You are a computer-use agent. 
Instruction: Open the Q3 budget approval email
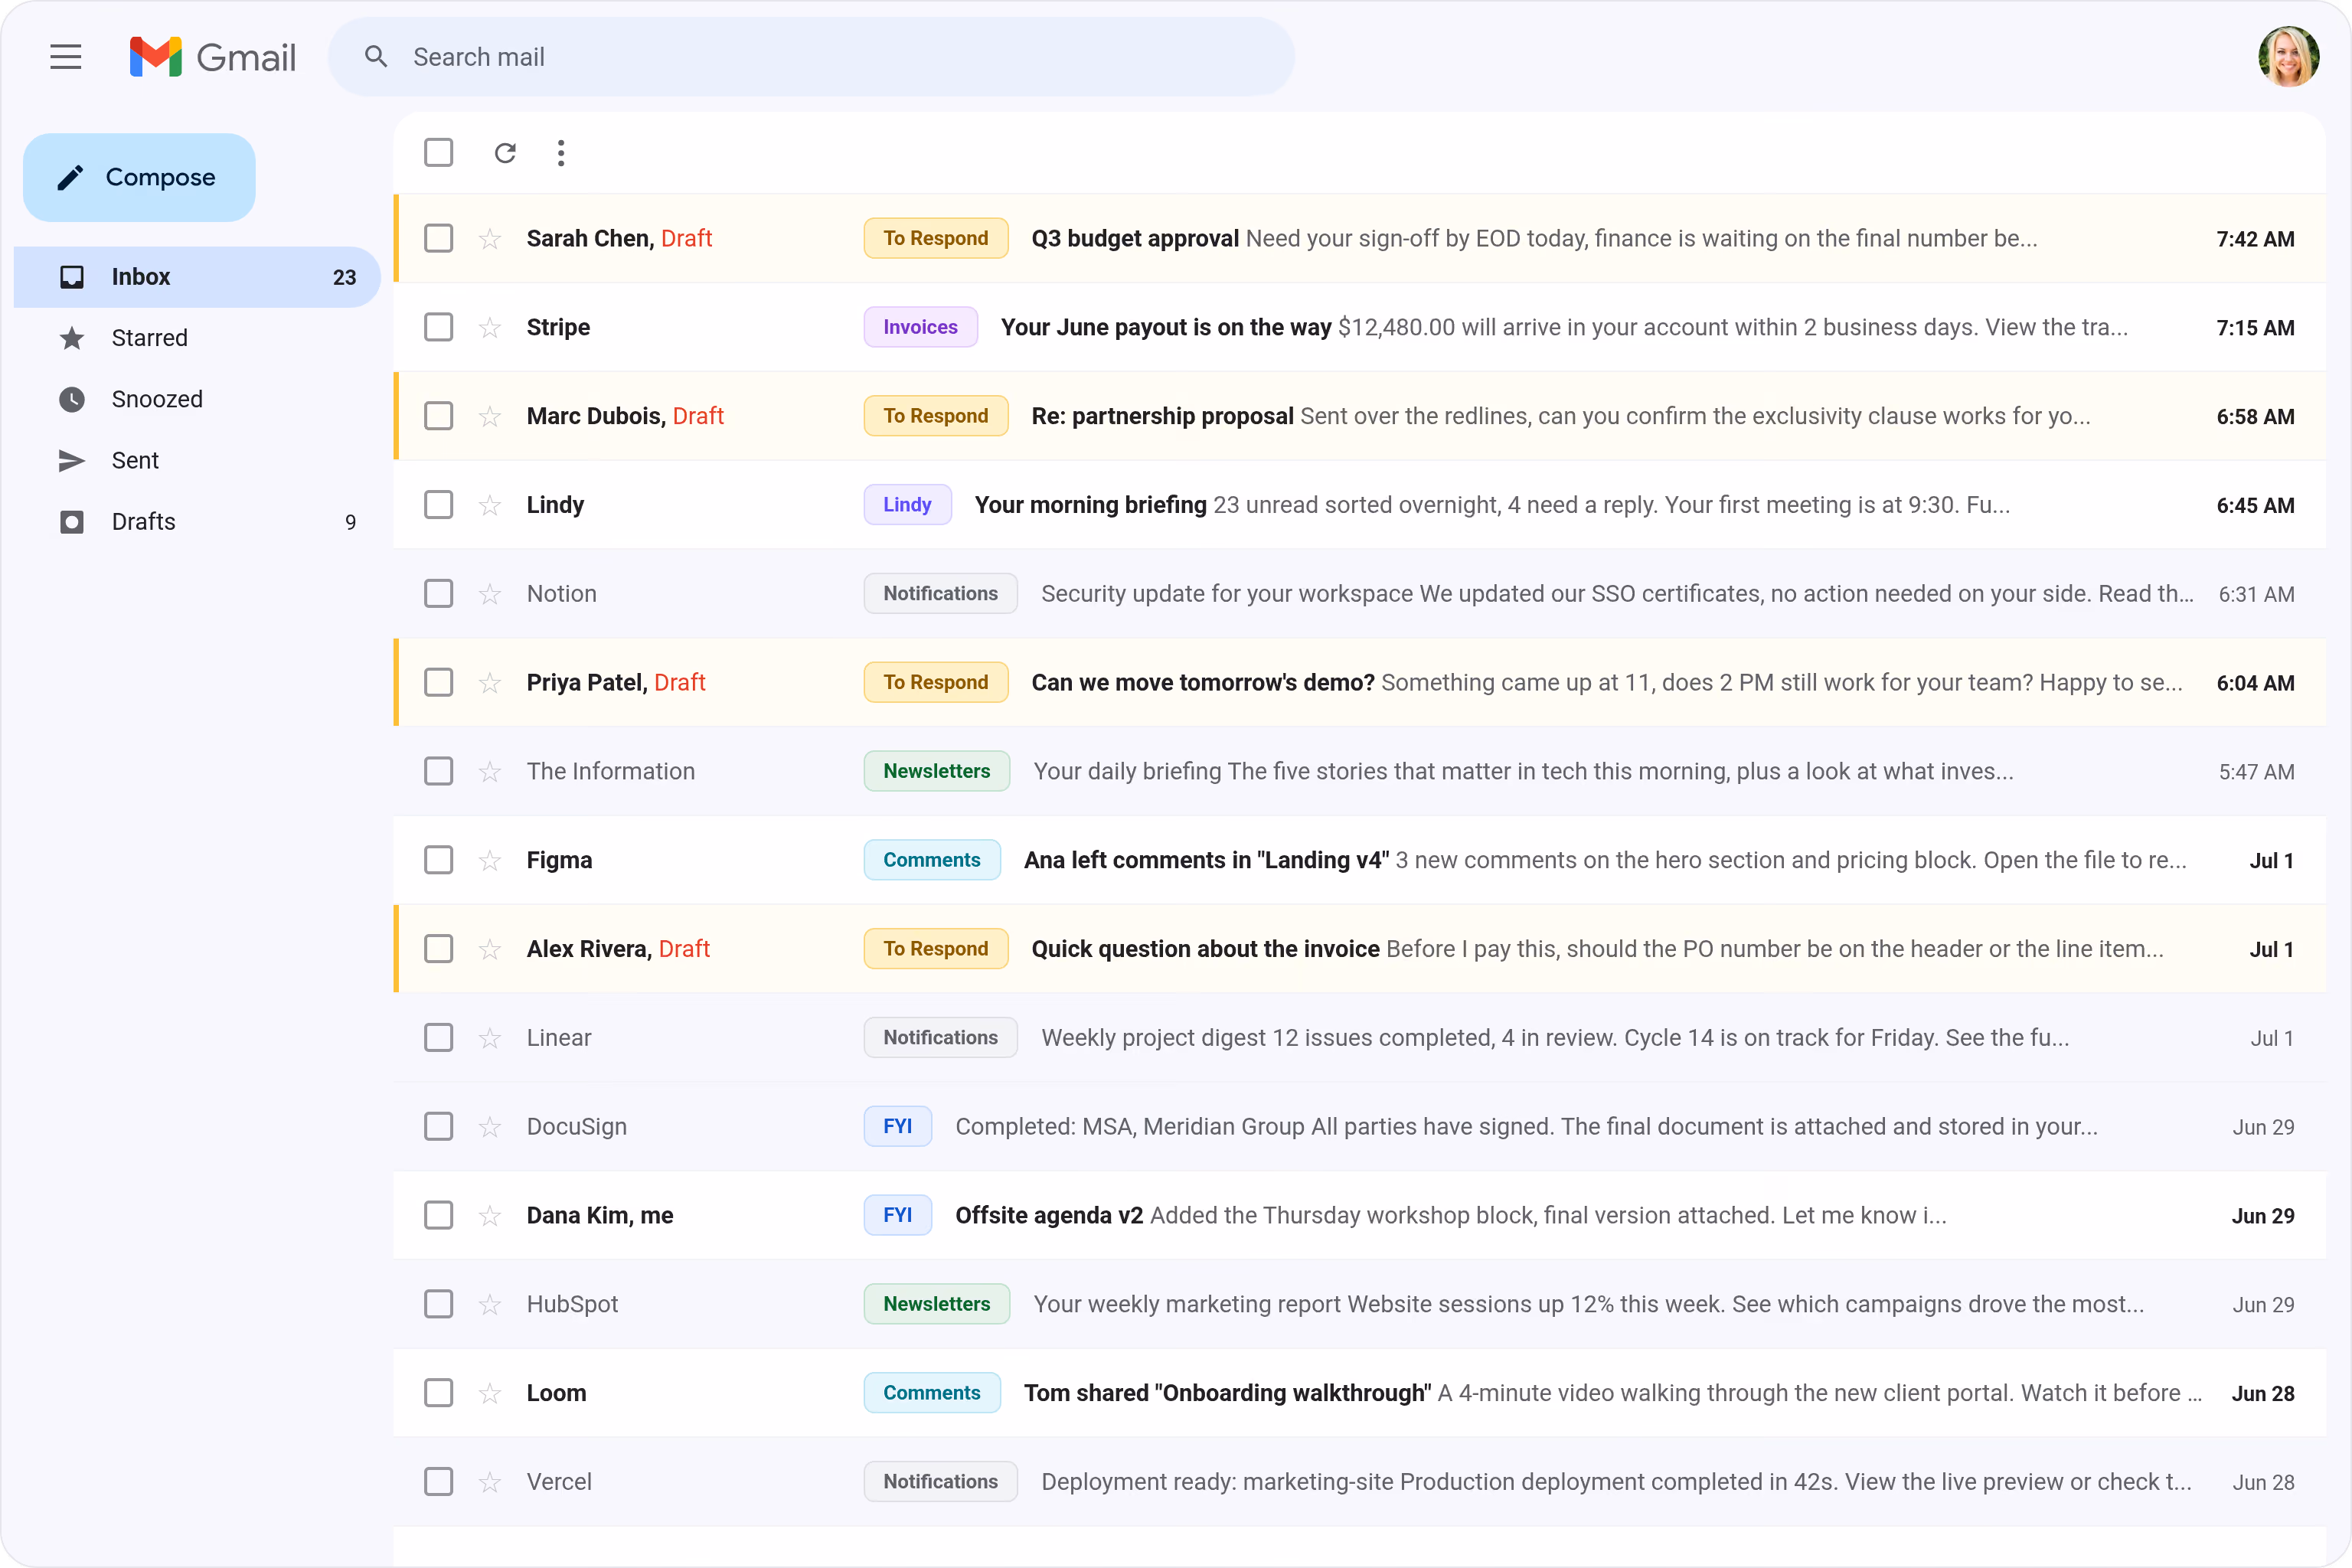coord(1360,239)
